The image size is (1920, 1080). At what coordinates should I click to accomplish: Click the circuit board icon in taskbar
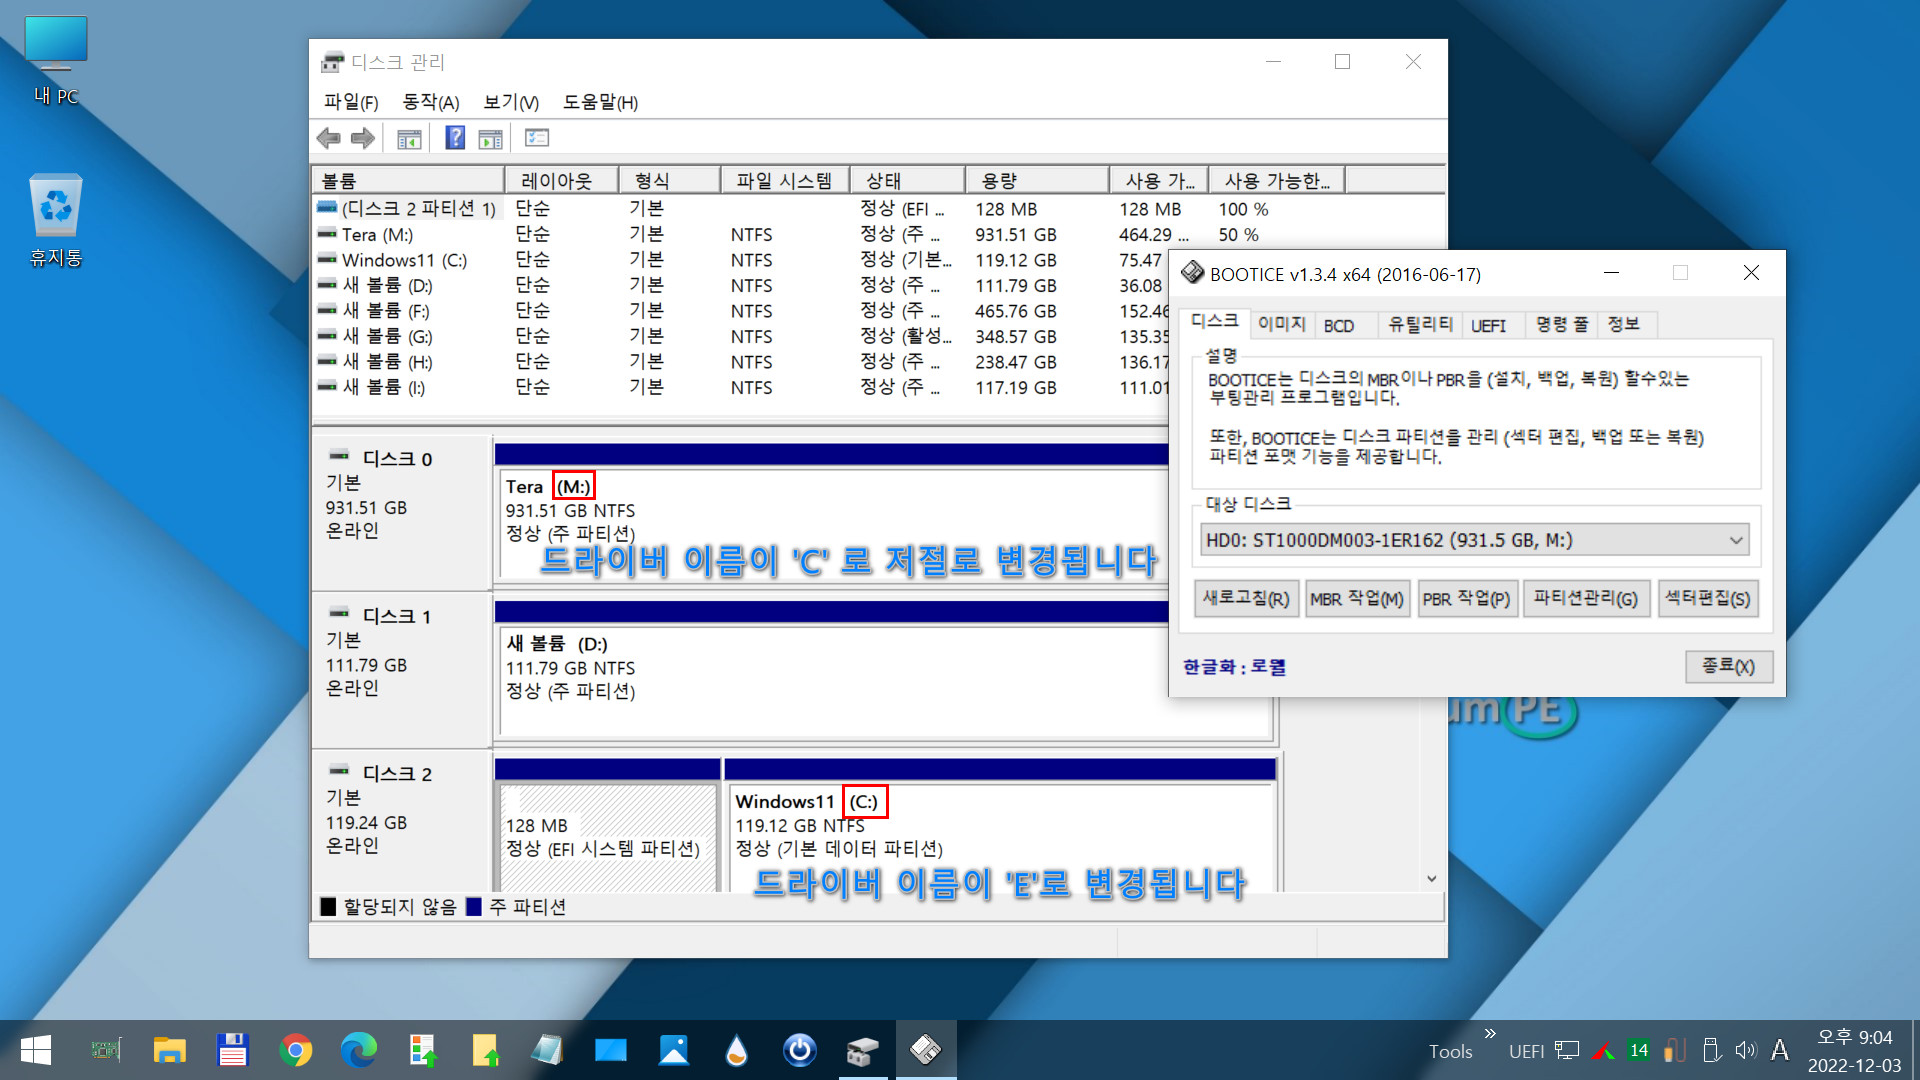106,1050
